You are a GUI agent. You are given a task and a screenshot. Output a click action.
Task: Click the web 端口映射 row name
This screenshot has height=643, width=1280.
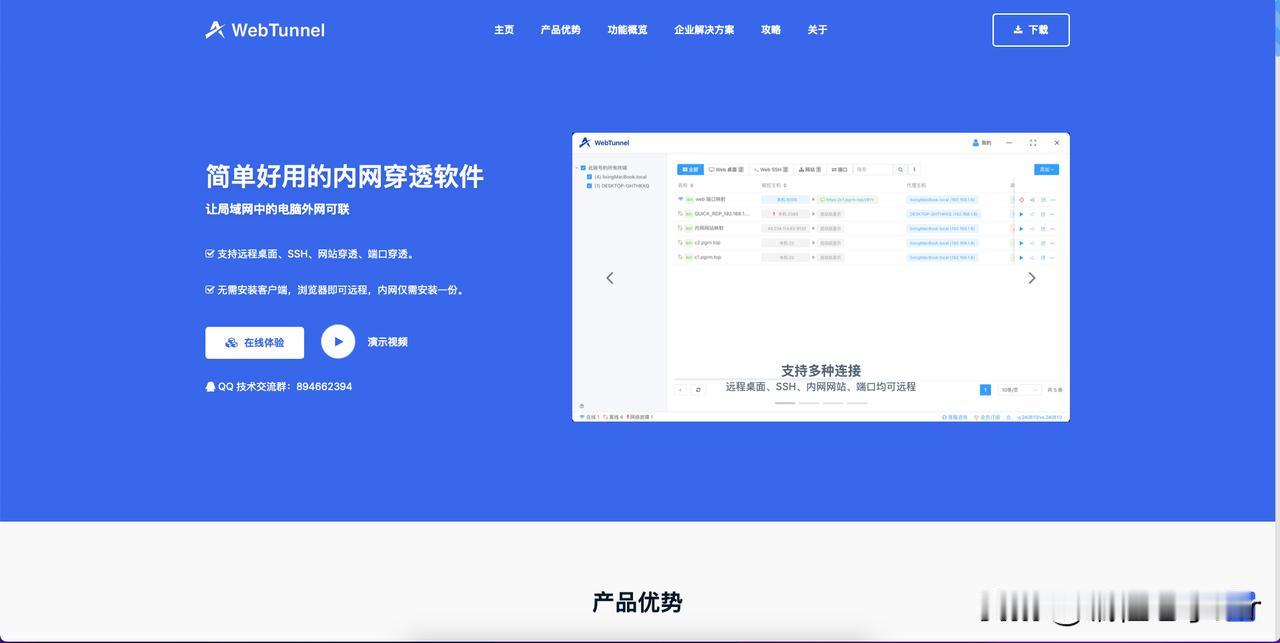tap(710, 199)
